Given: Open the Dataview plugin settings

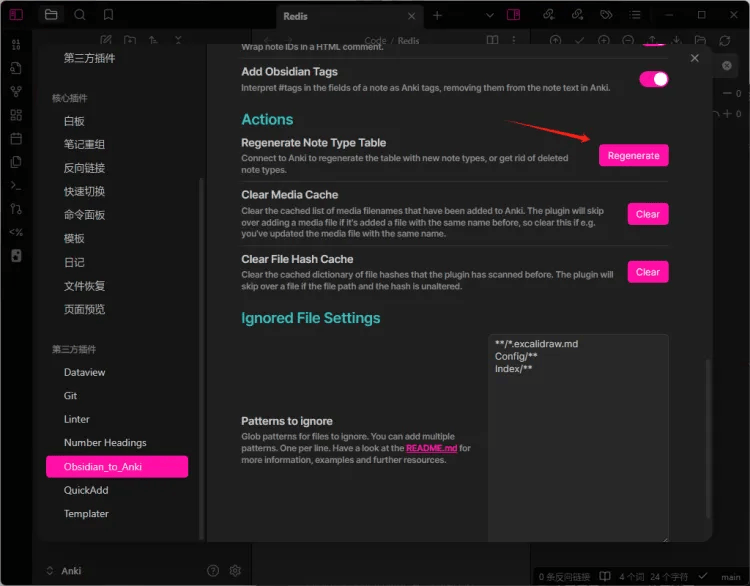Looking at the screenshot, I should point(117,372).
